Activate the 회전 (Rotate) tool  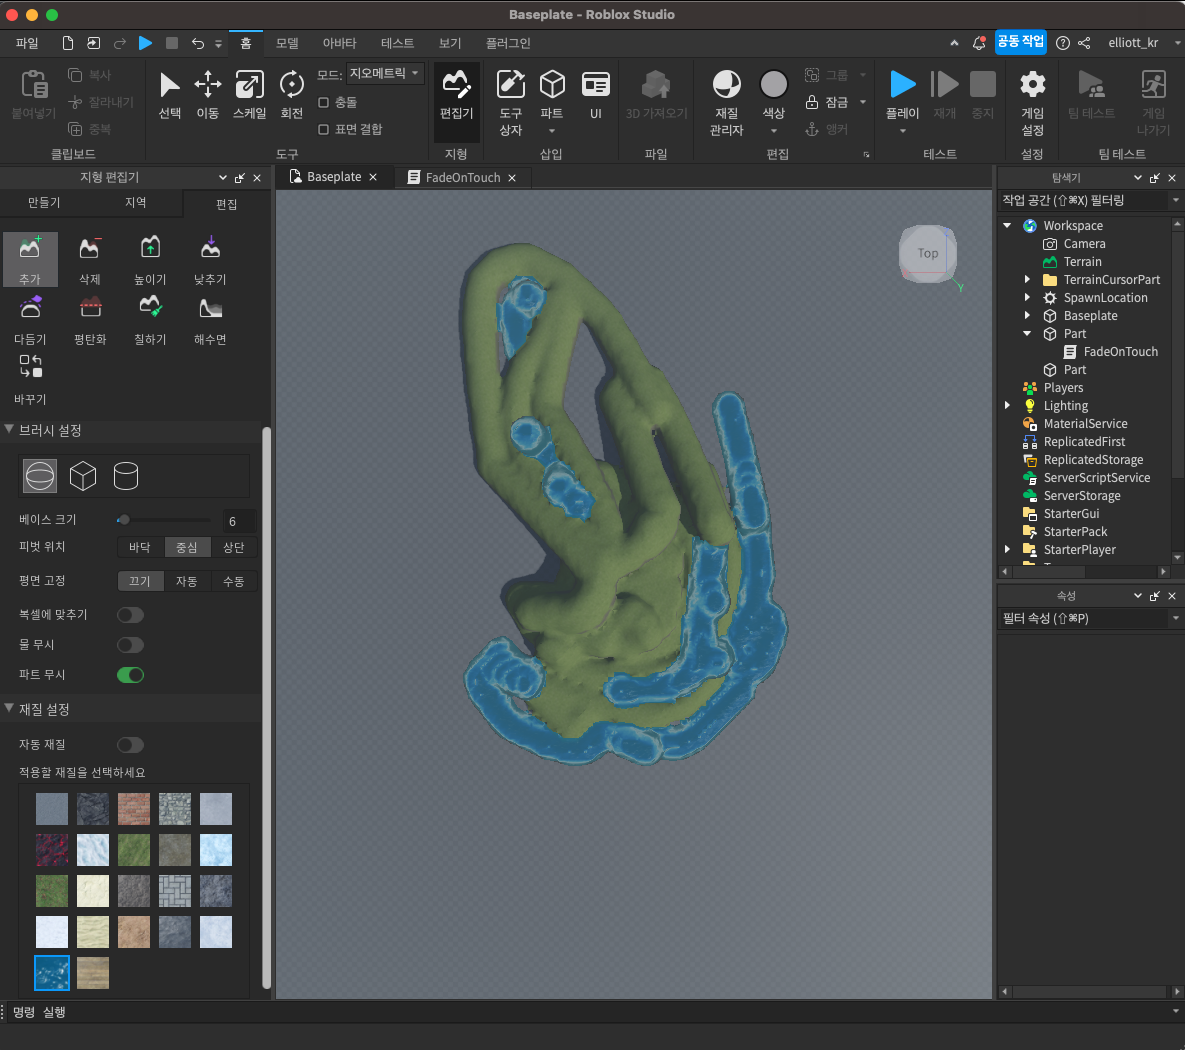tap(292, 94)
